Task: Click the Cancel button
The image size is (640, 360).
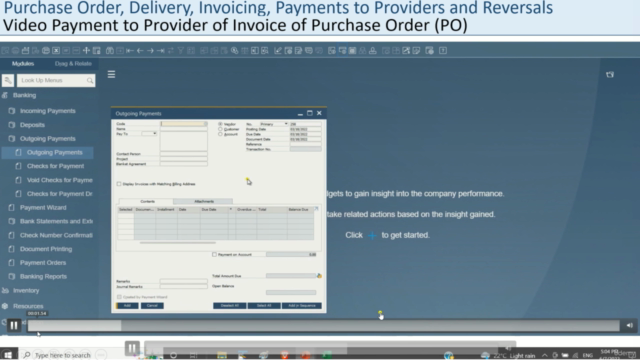Action: (152, 305)
